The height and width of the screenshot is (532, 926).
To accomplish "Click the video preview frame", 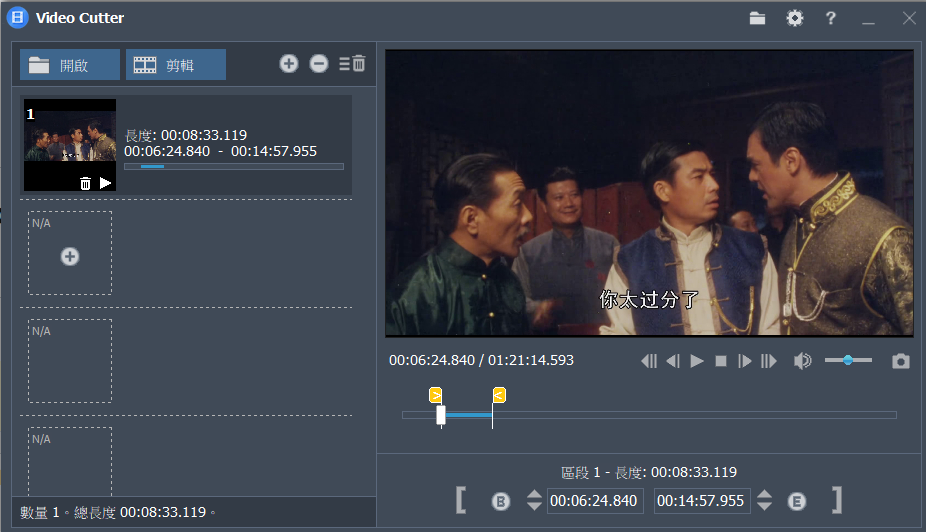I will 649,193.
